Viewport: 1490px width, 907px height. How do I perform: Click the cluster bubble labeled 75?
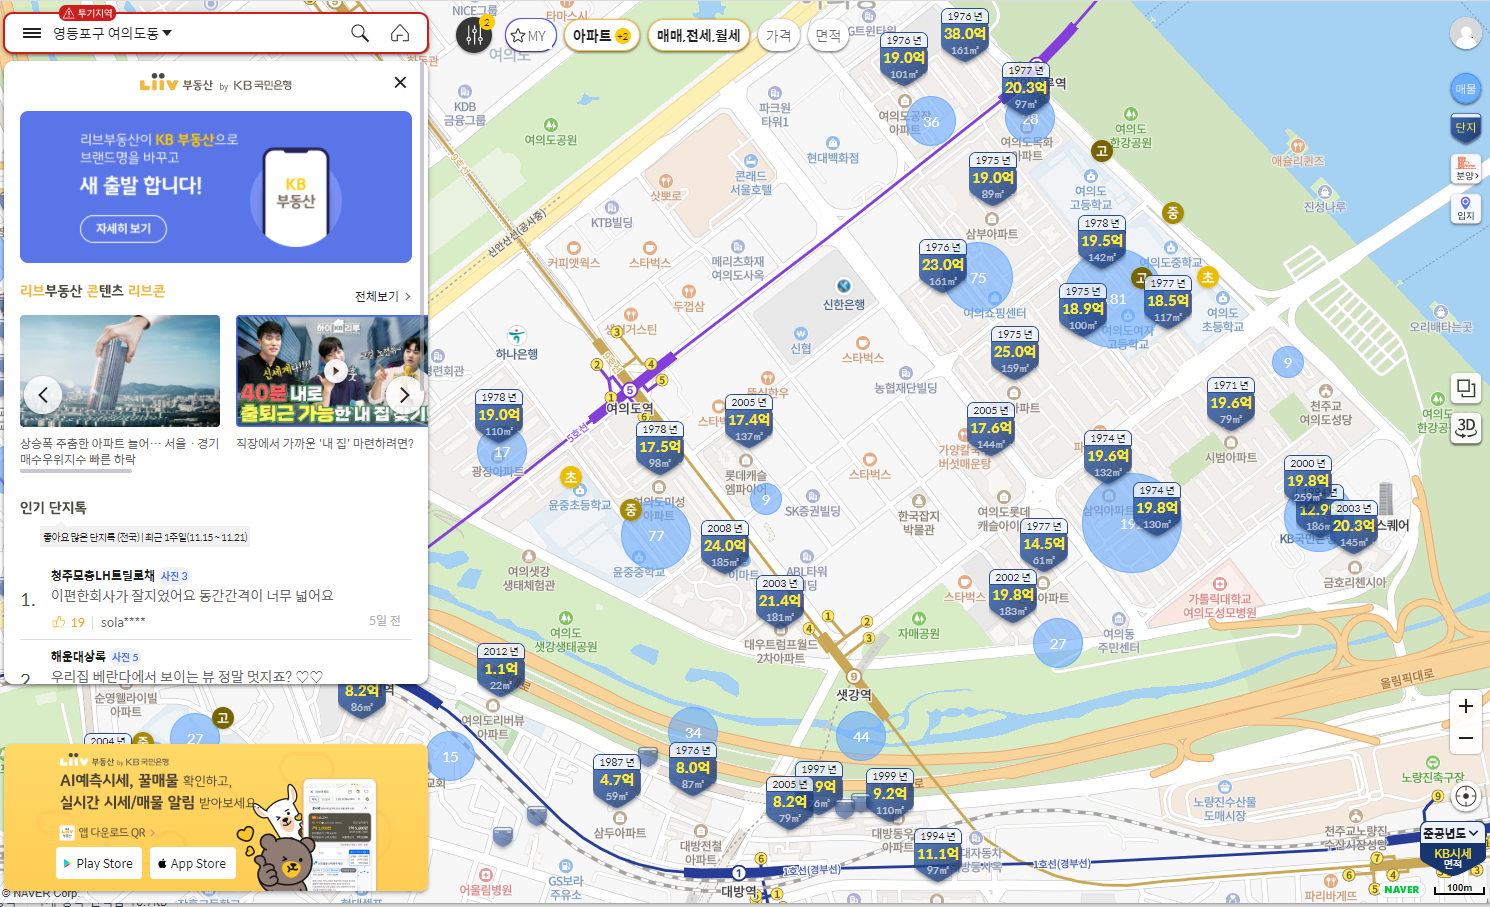(x=978, y=278)
